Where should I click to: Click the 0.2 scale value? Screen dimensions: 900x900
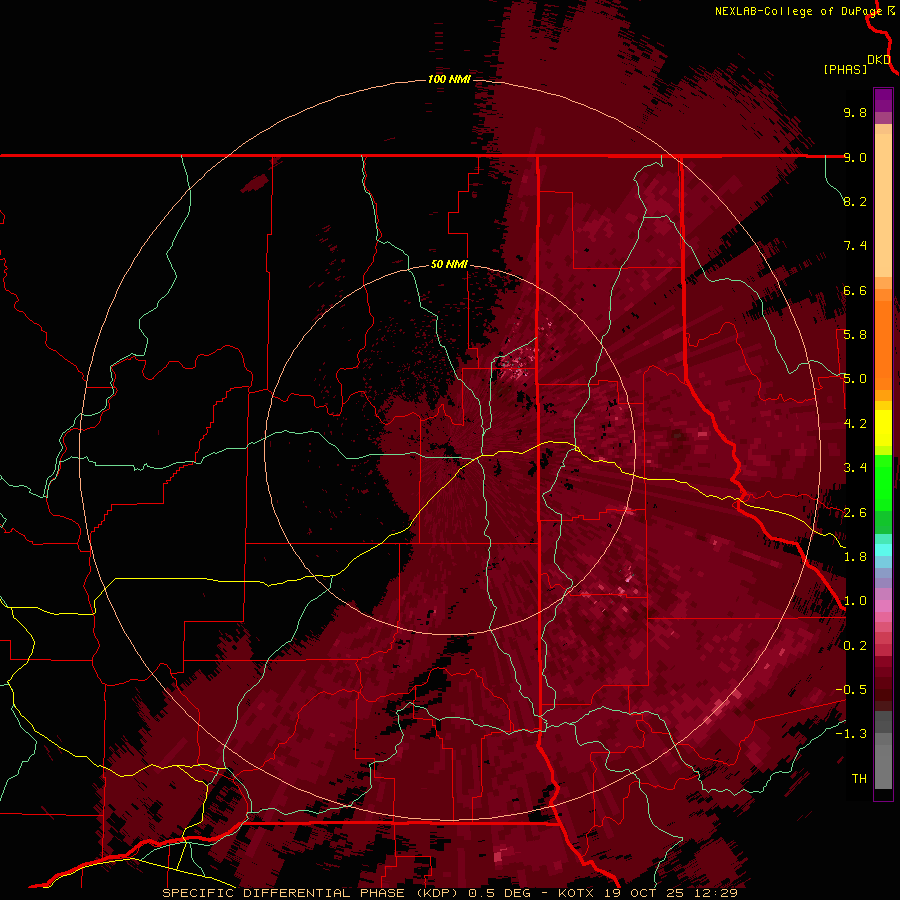(x=855, y=646)
